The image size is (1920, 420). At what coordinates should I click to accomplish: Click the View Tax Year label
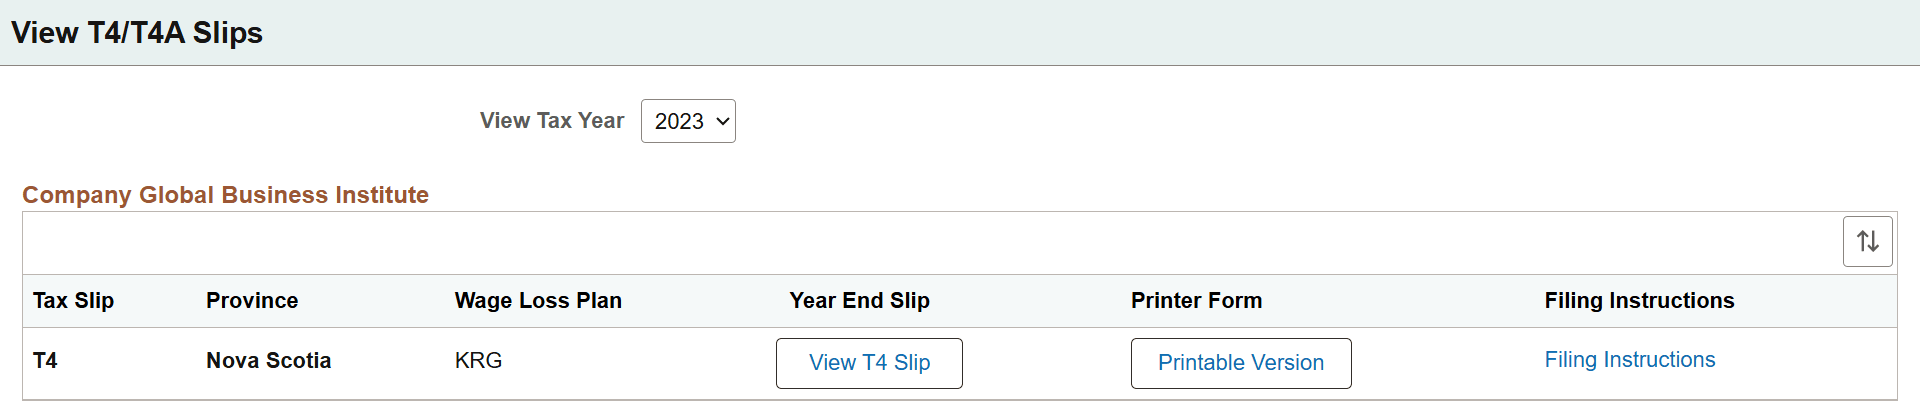tap(551, 121)
